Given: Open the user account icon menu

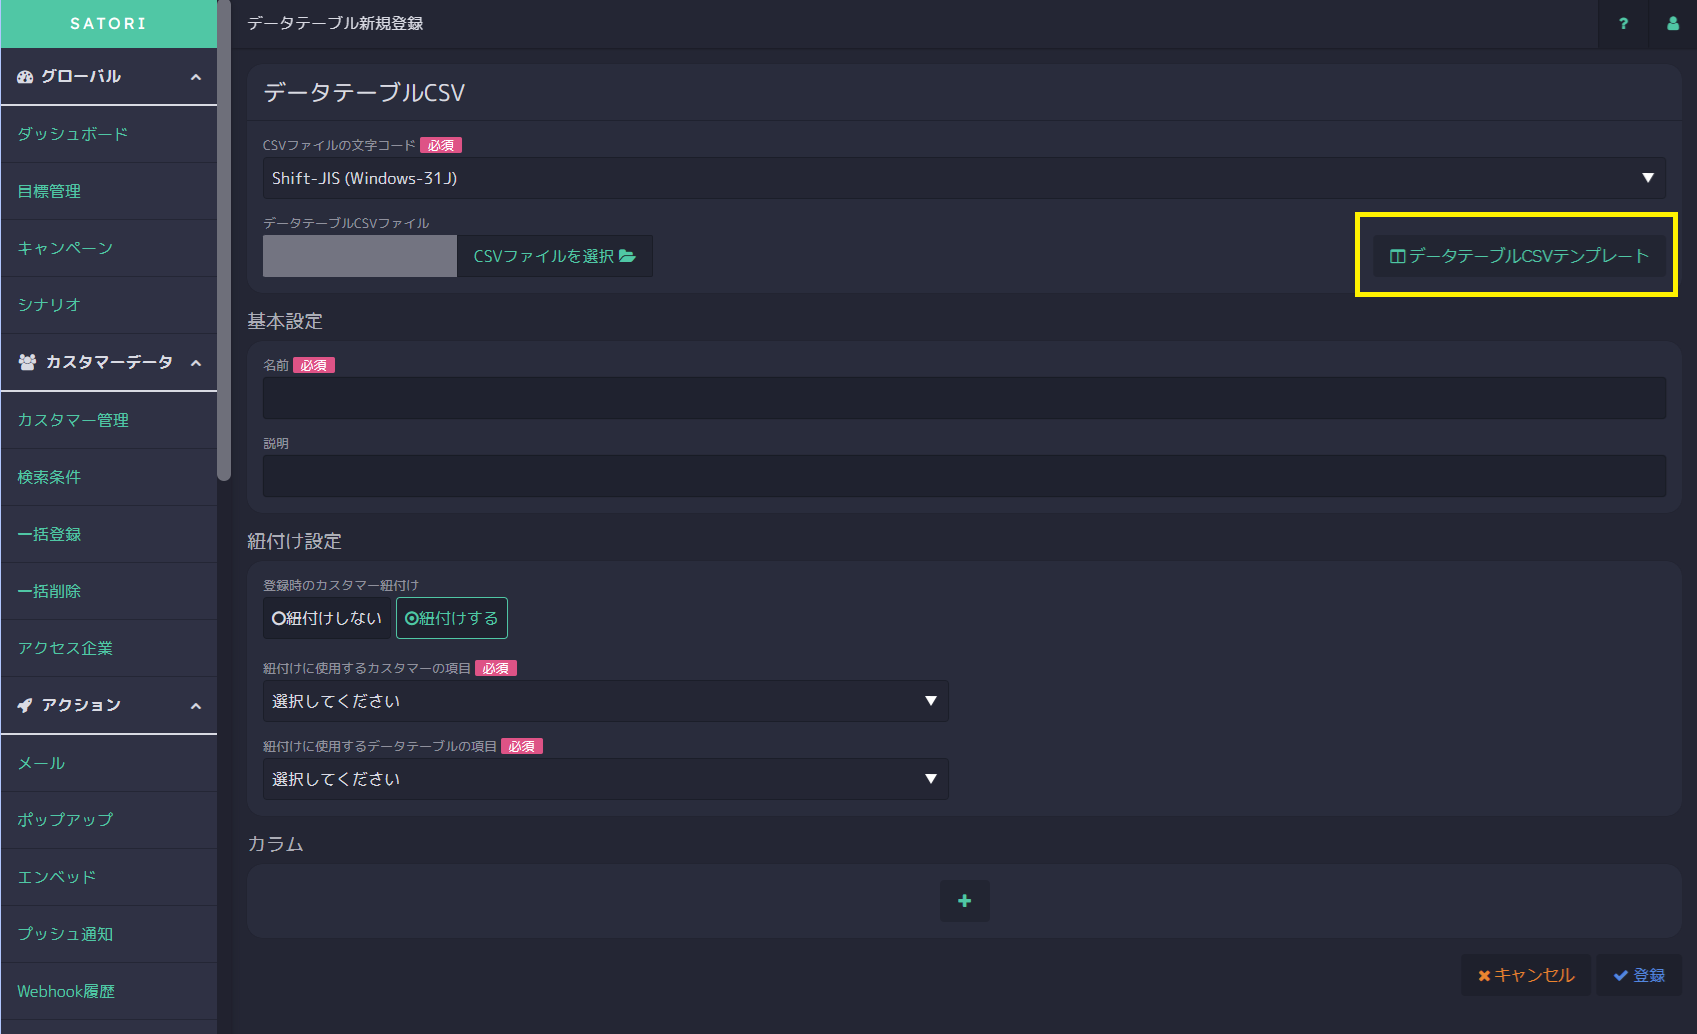Looking at the screenshot, I should click(1673, 23).
